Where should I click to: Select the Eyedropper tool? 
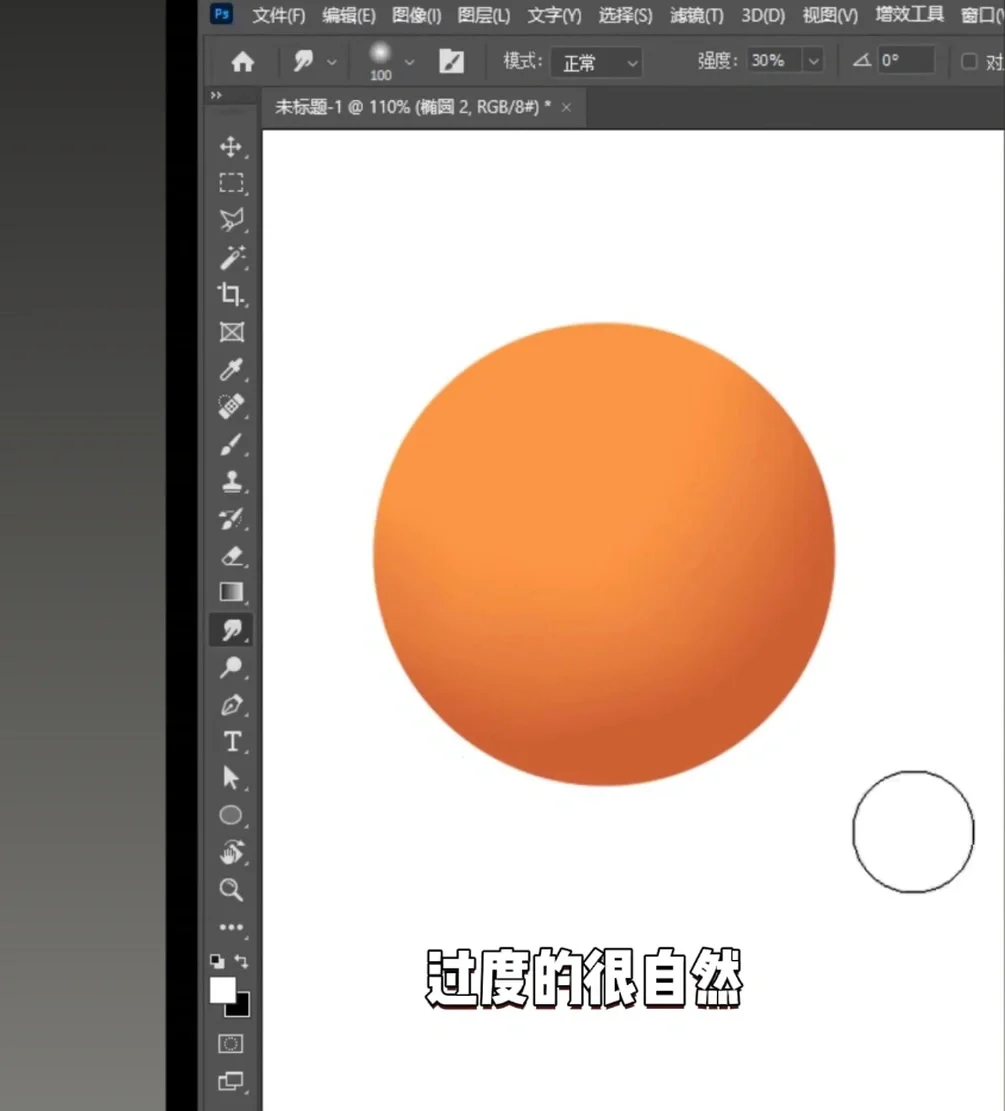click(231, 369)
